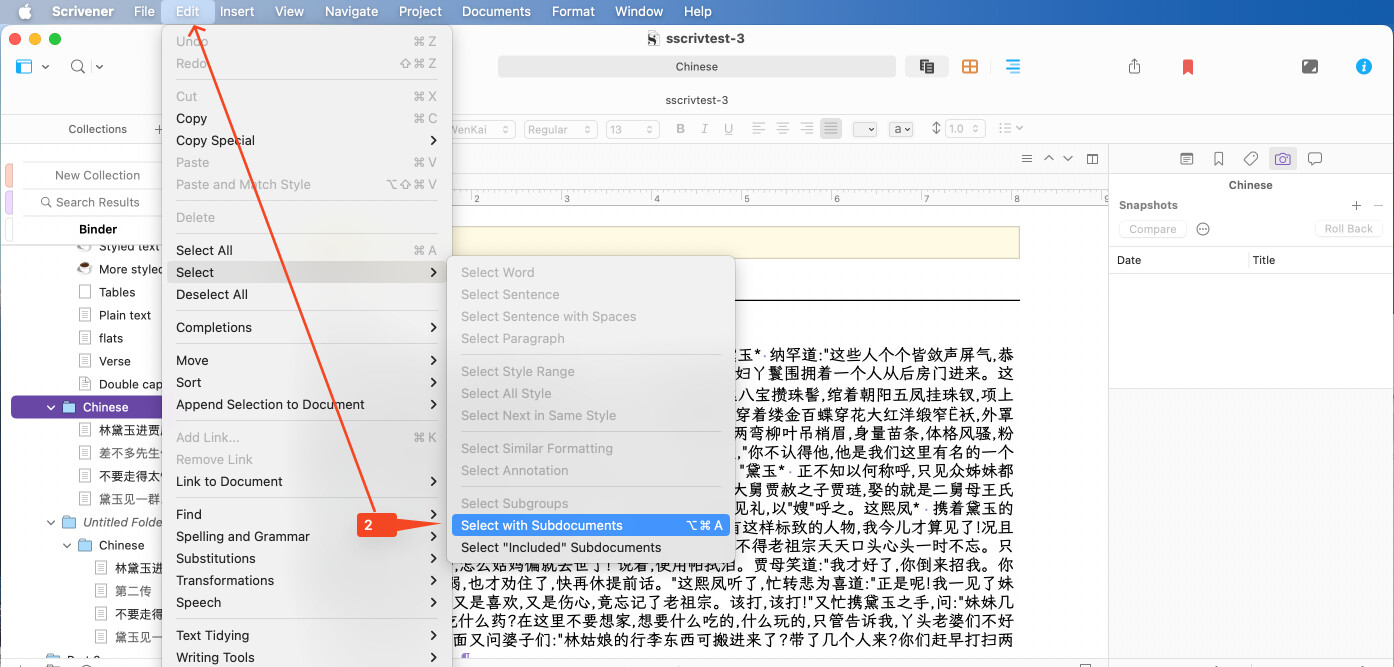Switch to Outliner view mode
Screen dimensions: 1394x667
pyautogui.click(x=1013, y=66)
